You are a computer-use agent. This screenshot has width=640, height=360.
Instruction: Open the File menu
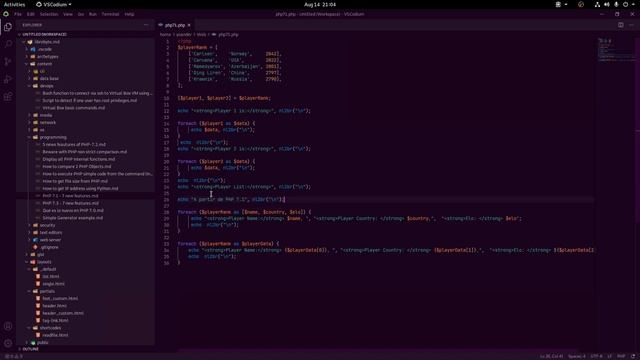point(18,14)
